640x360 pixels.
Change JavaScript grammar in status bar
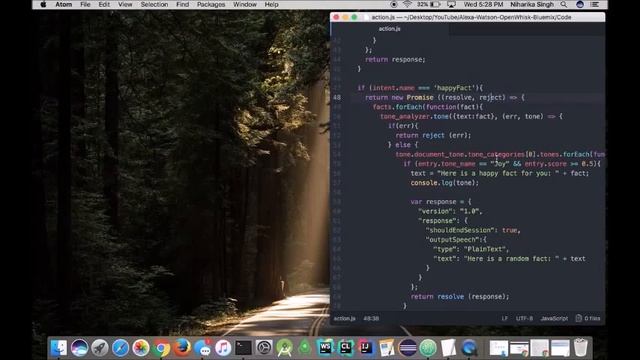pos(554,318)
